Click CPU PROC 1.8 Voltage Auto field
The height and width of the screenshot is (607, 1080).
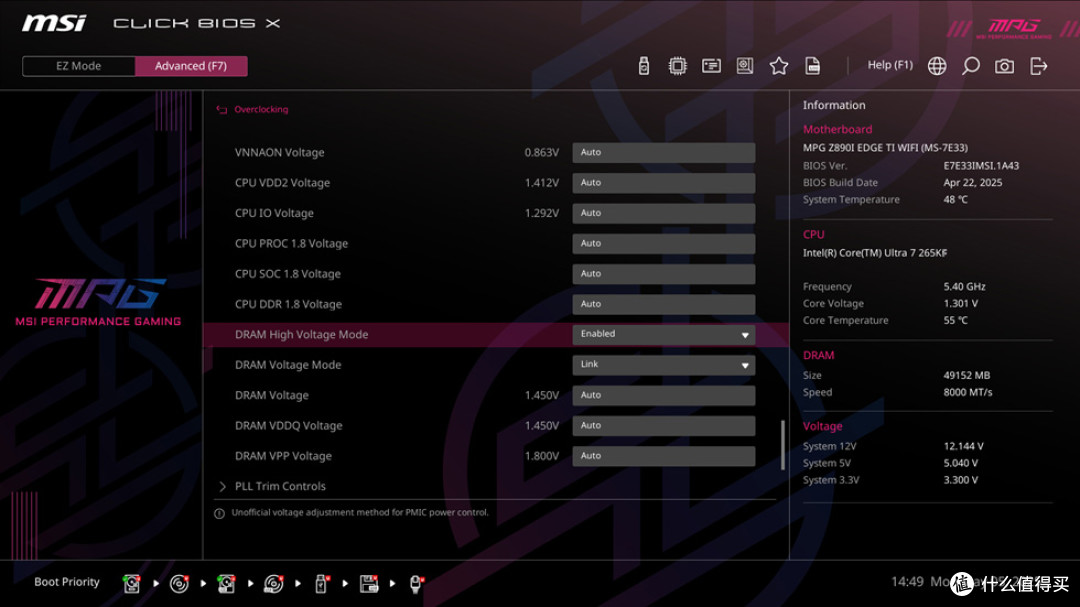[663, 243]
